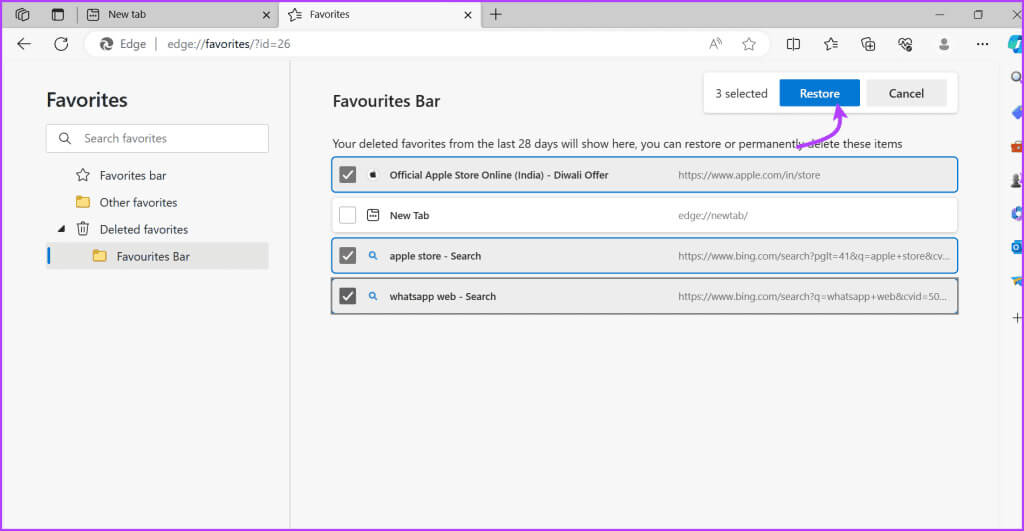1024x531 pixels.
Task: Click the Restore button
Action: [x=819, y=93]
